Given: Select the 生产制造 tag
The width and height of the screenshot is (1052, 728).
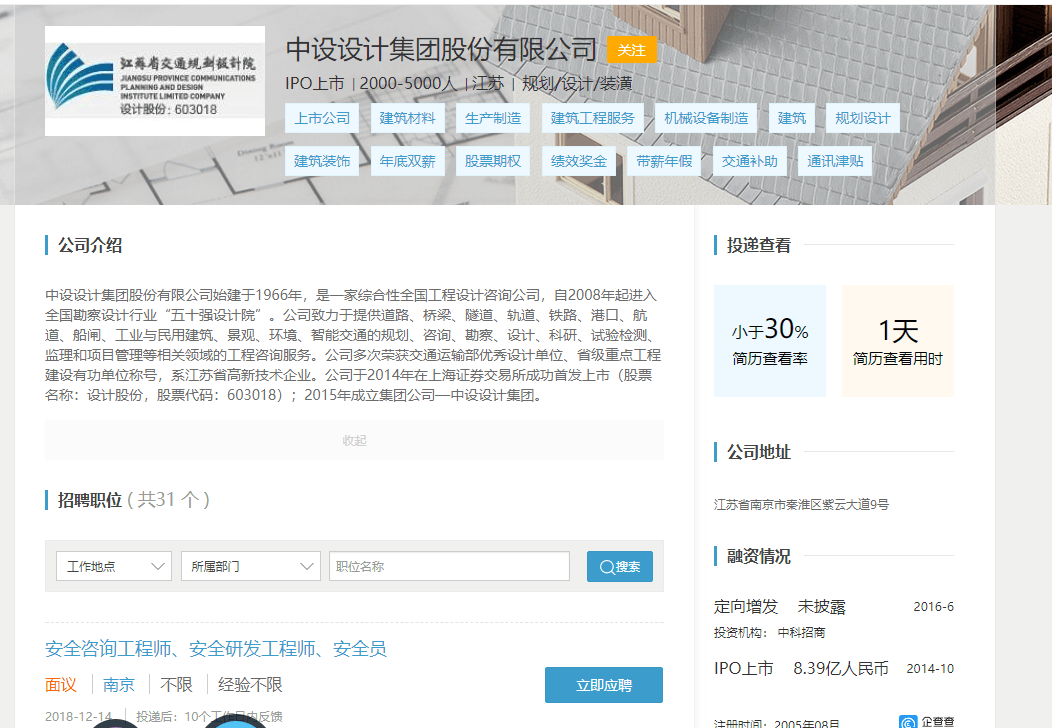Looking at the screenshot, I should [493, 118].
